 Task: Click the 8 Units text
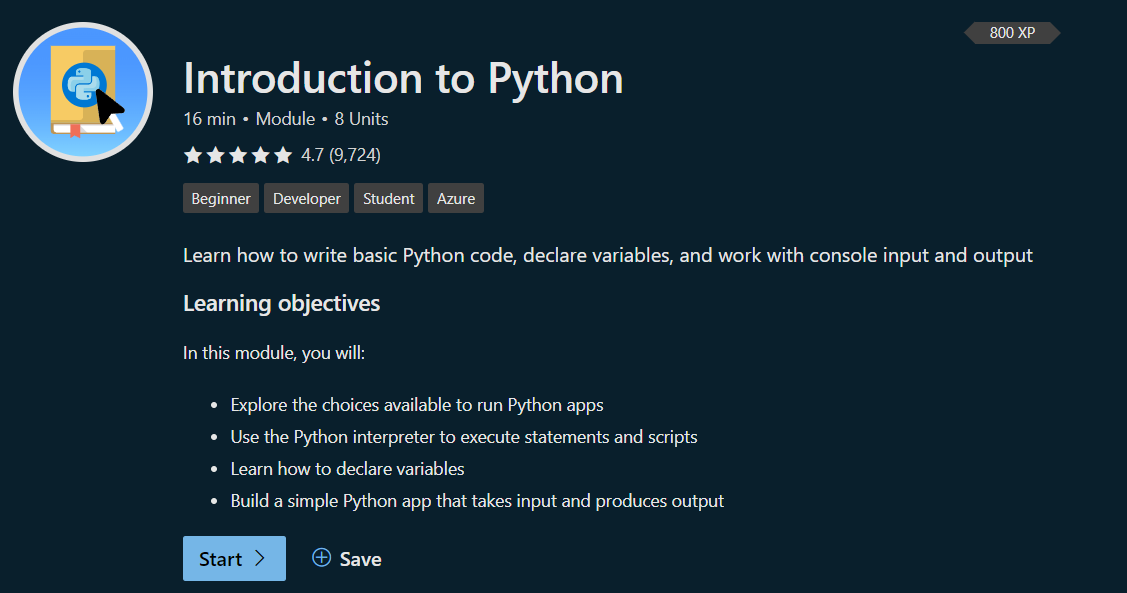pos(361,119)
